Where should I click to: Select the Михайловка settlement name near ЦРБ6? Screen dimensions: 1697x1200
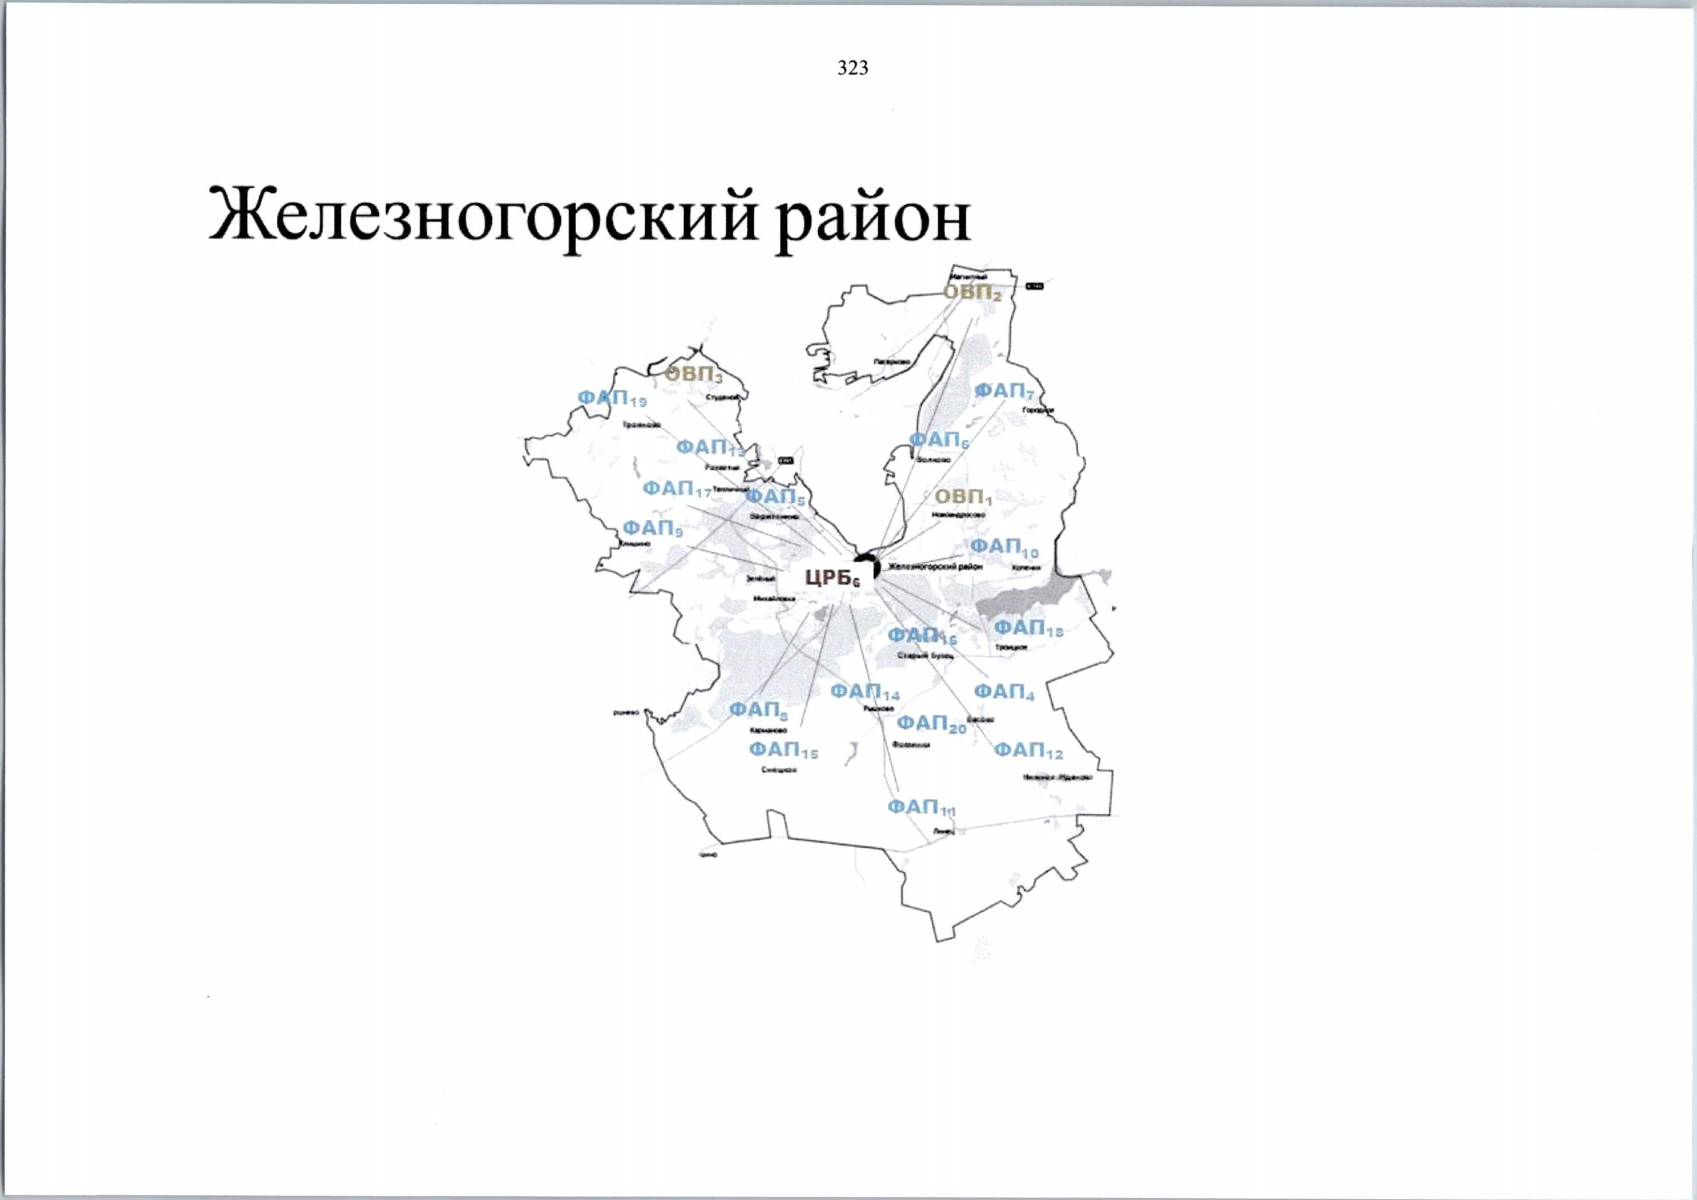point(775,596)
